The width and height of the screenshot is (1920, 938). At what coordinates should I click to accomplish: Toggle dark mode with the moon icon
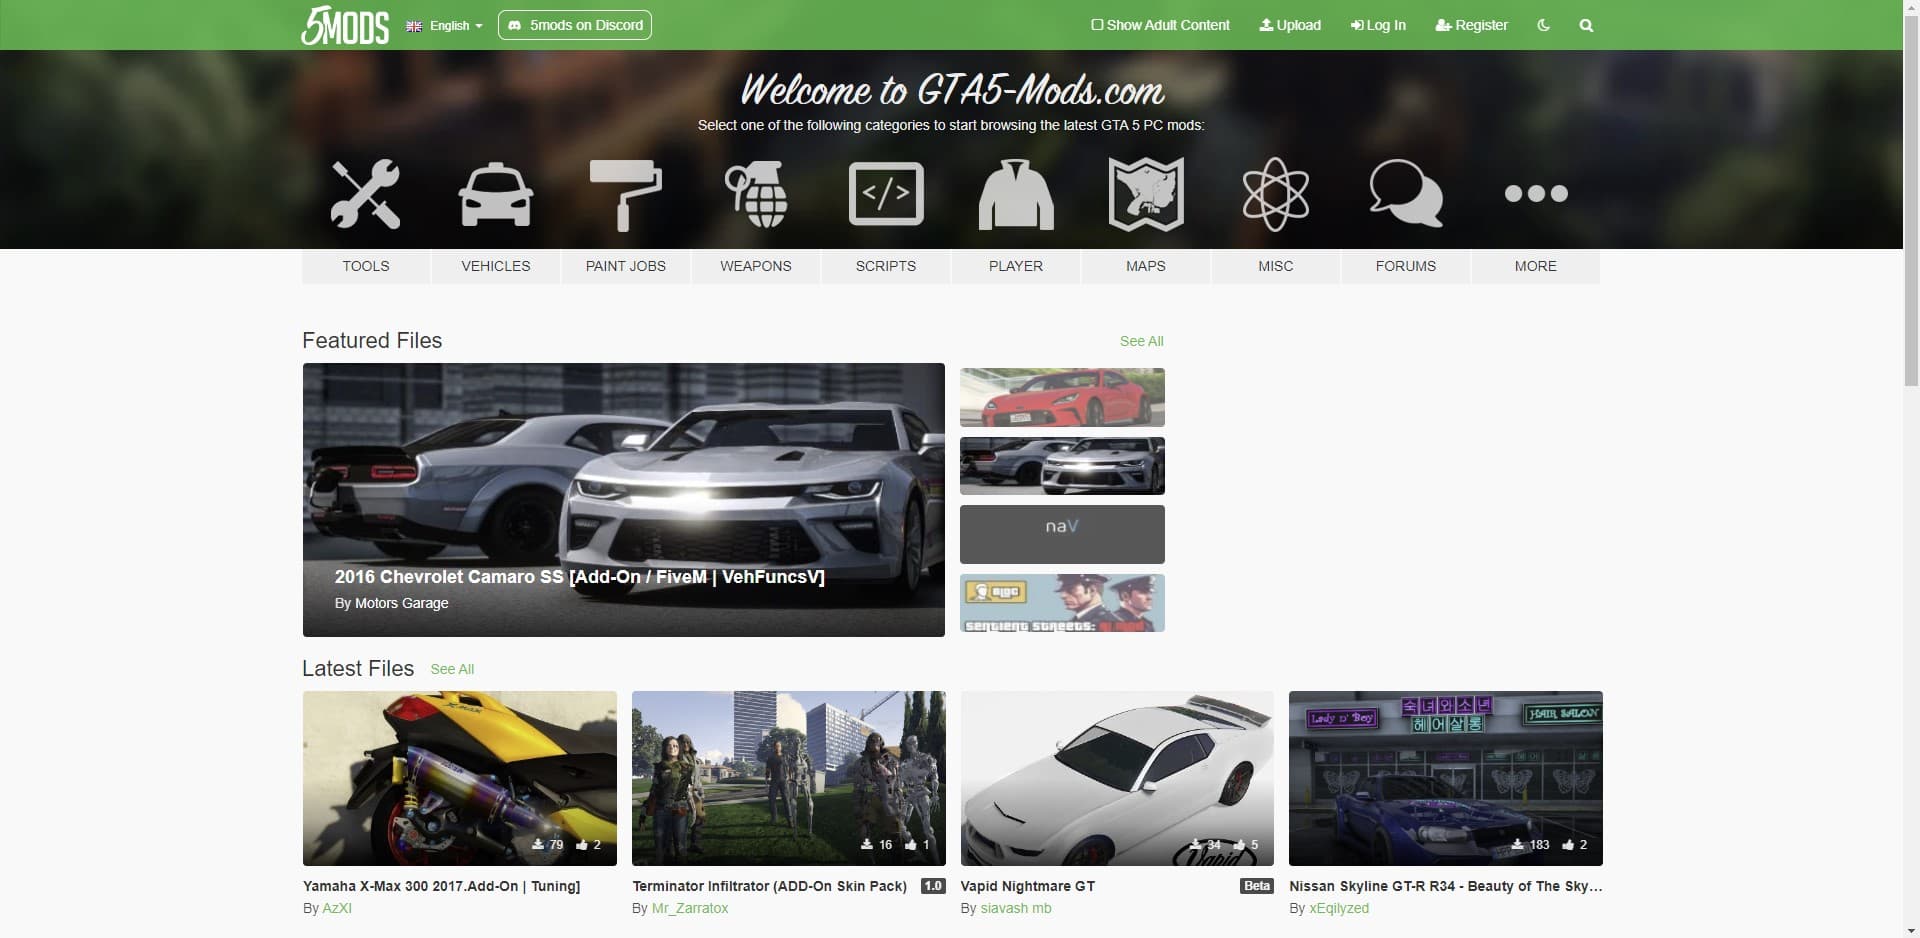(1543, 25)
